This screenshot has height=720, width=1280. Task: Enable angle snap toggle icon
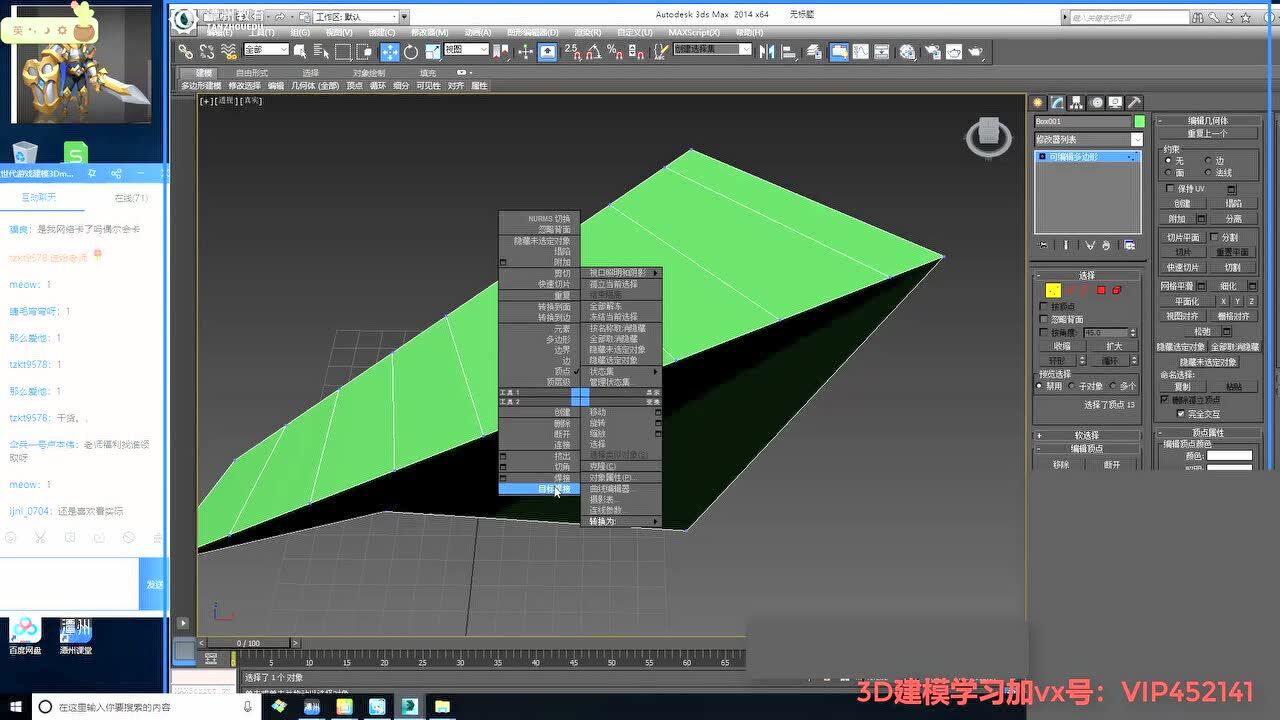[595, 53]
